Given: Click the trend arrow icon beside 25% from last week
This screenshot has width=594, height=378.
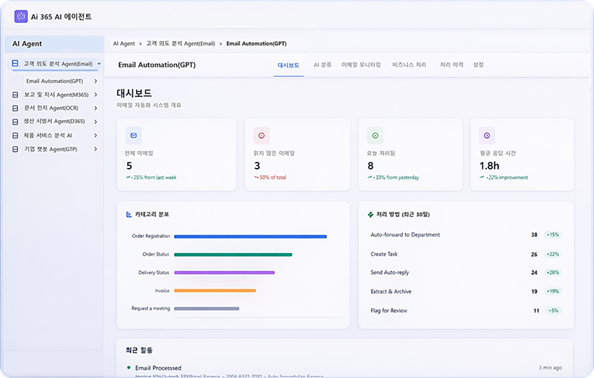Looking at the screenshot, I should click(x=128, y=177).
